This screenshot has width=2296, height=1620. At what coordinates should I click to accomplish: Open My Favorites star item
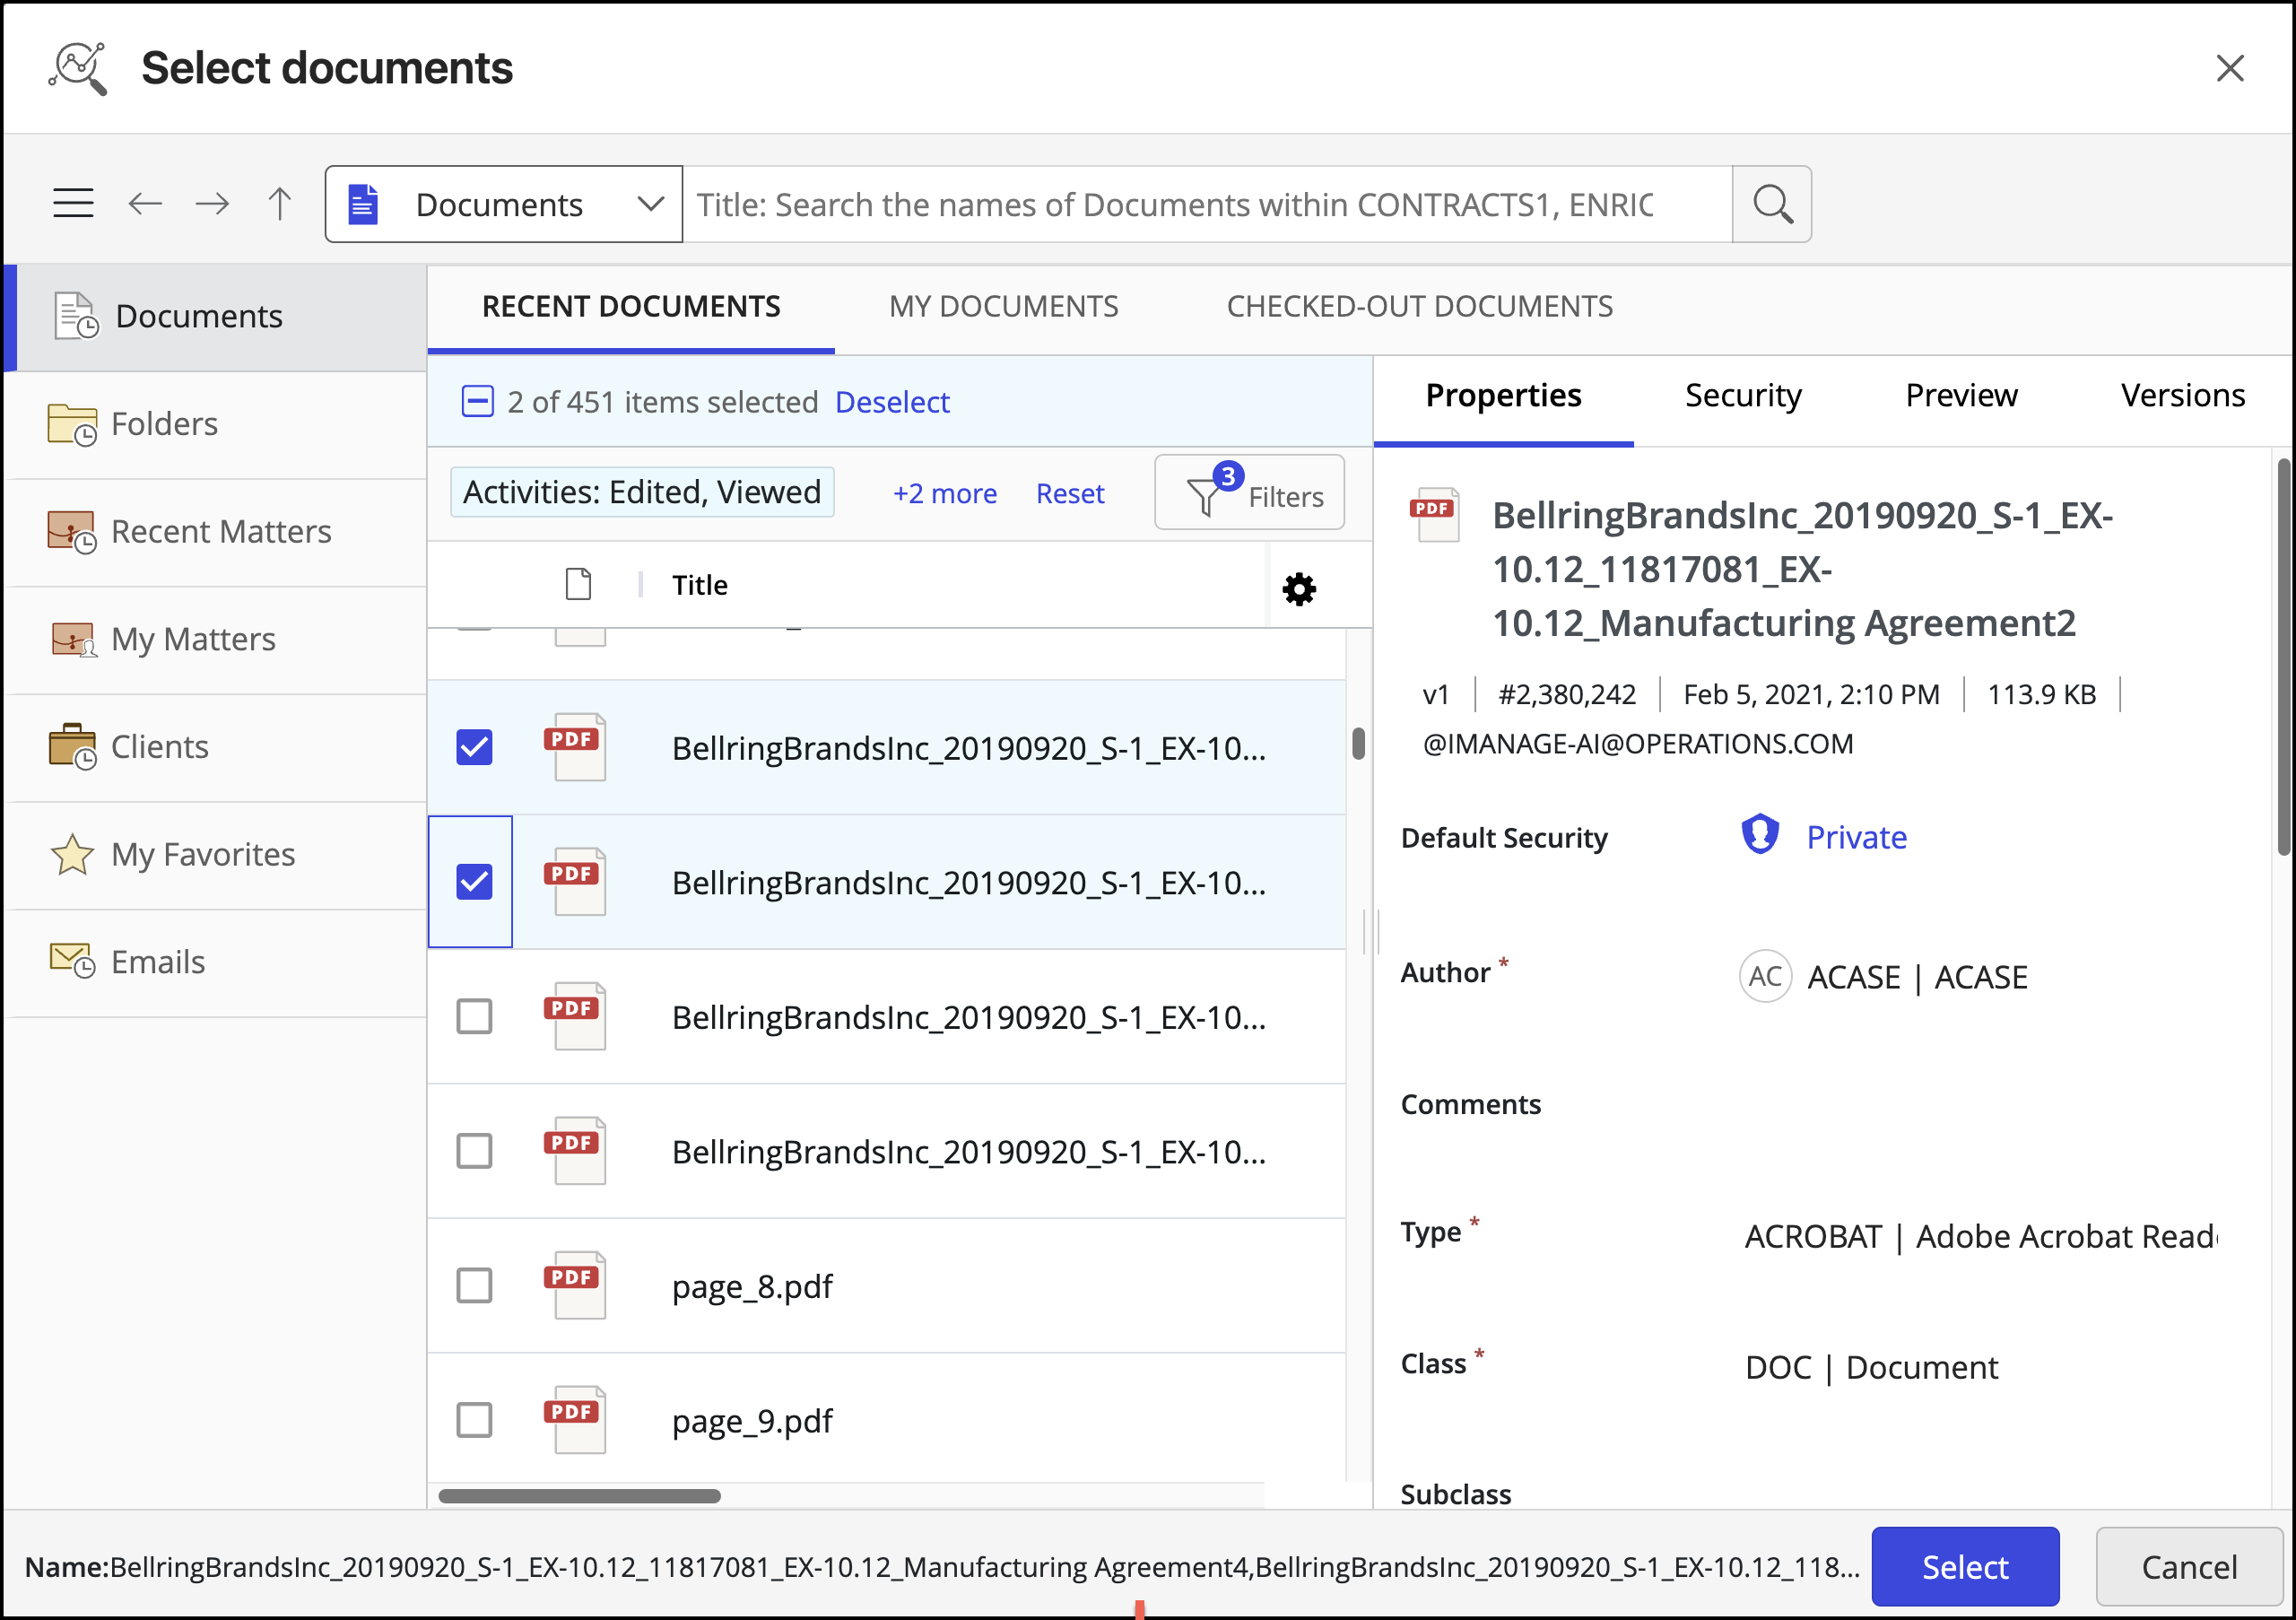point(202,855)
